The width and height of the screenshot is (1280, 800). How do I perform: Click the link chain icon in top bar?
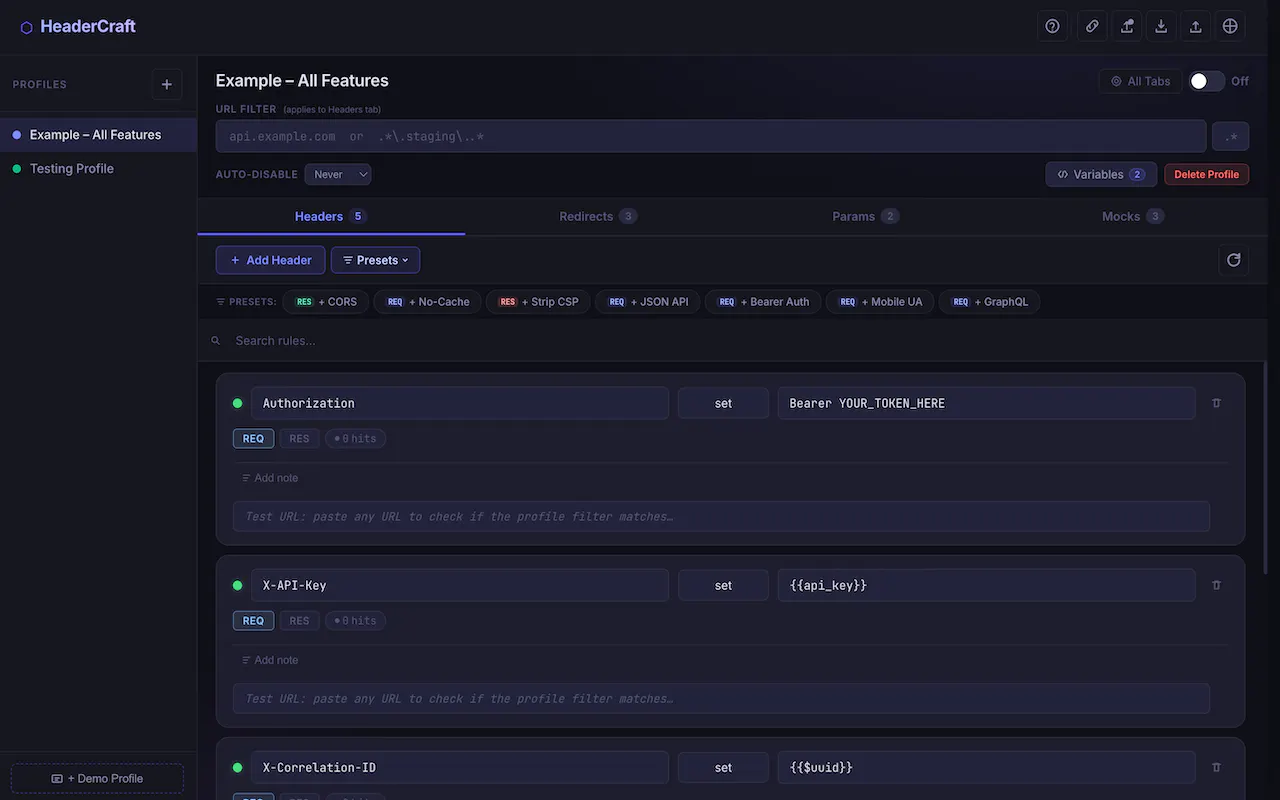point(1092,27)
